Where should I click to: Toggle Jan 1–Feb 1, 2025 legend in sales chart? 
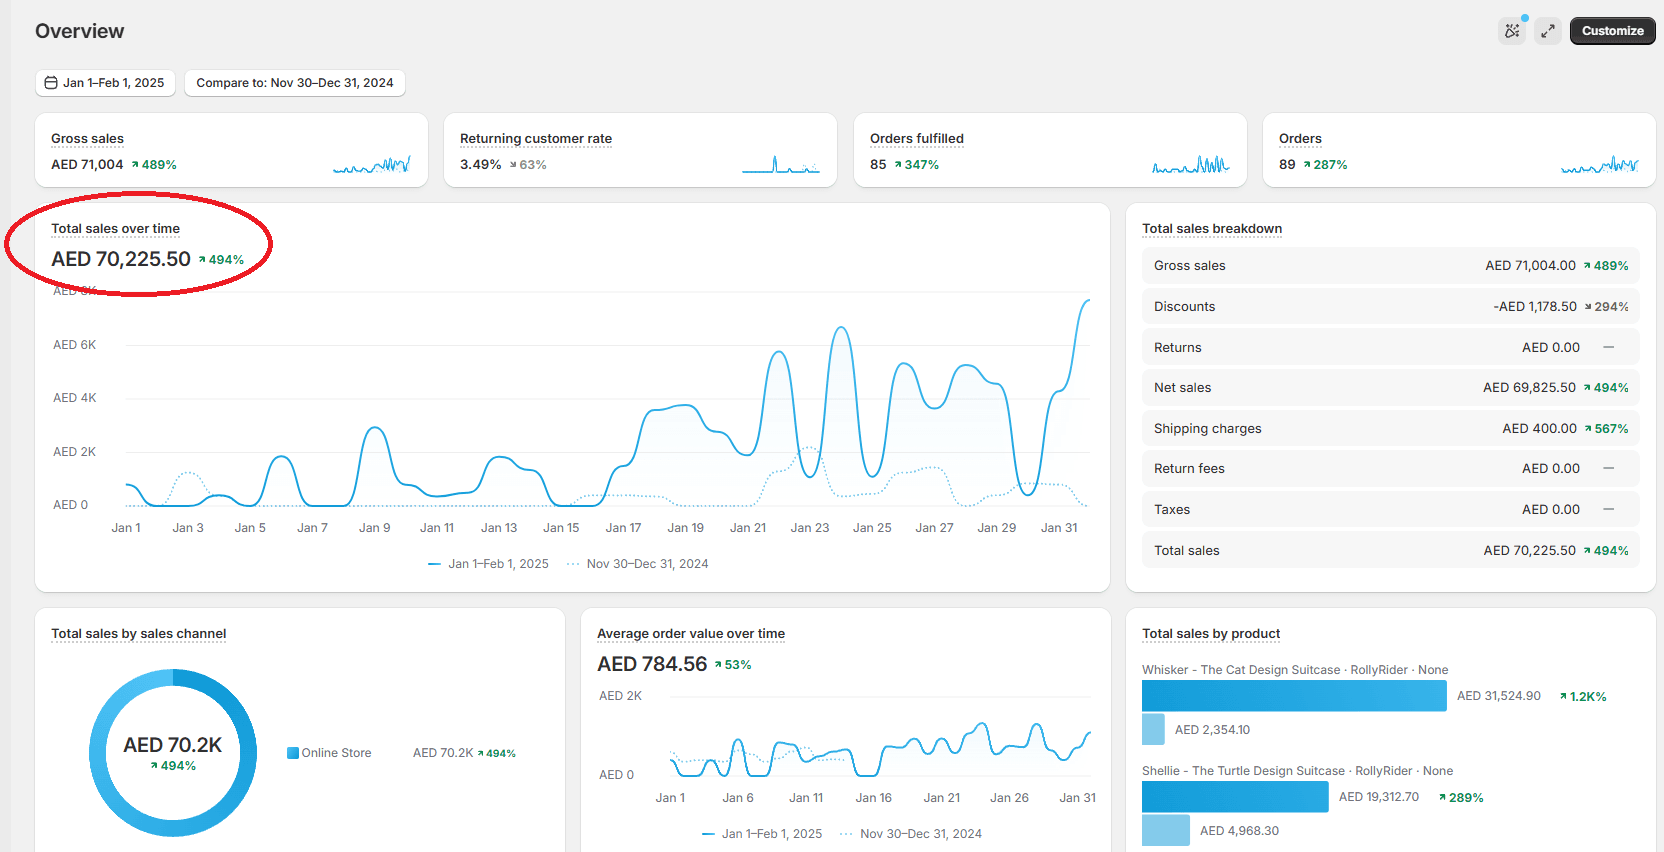tap(488, 564)
